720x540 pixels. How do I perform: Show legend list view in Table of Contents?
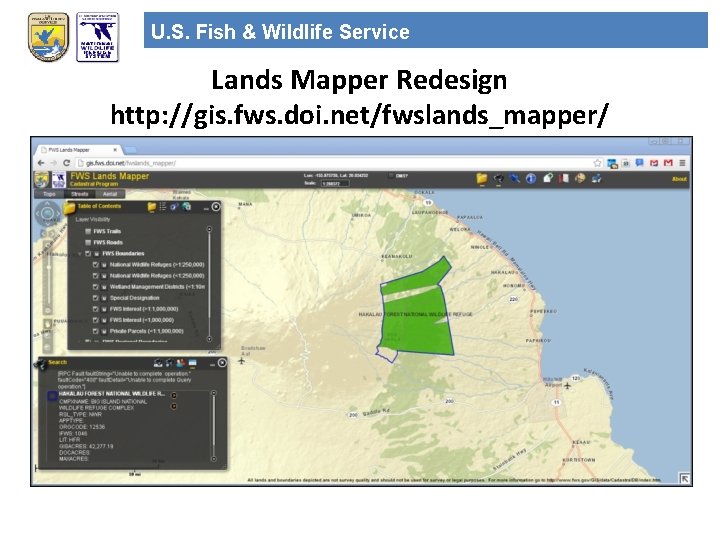(163, 207)
